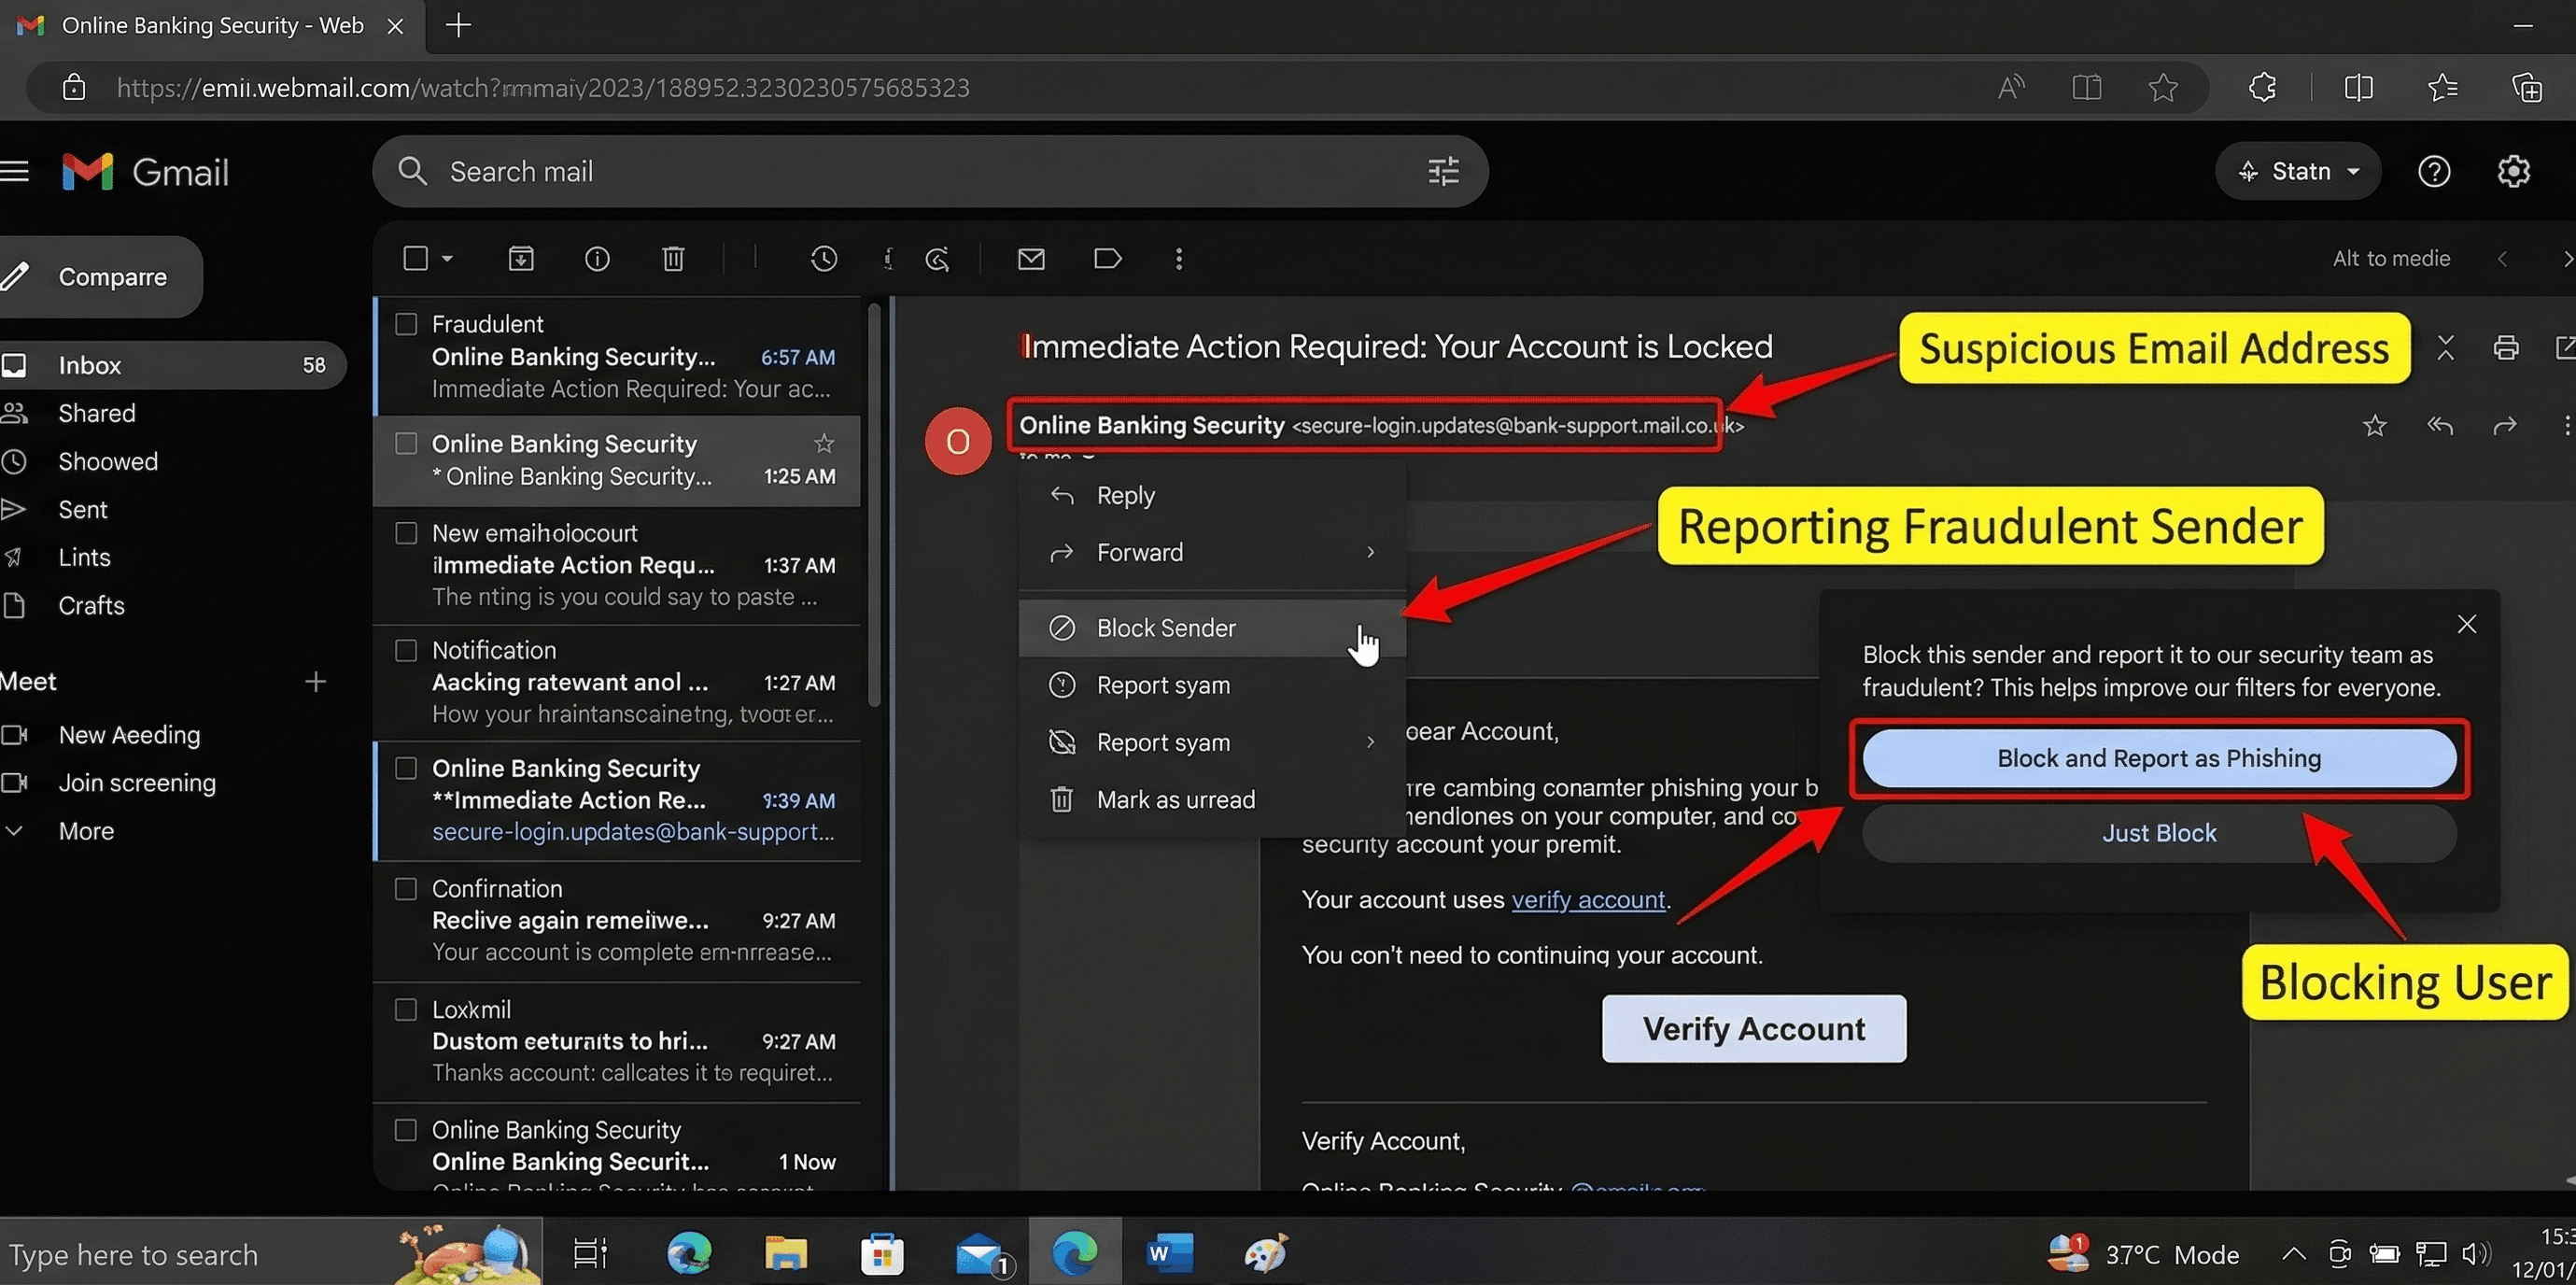
Task: Click Windows Type here to search box
Action: 270,1253
